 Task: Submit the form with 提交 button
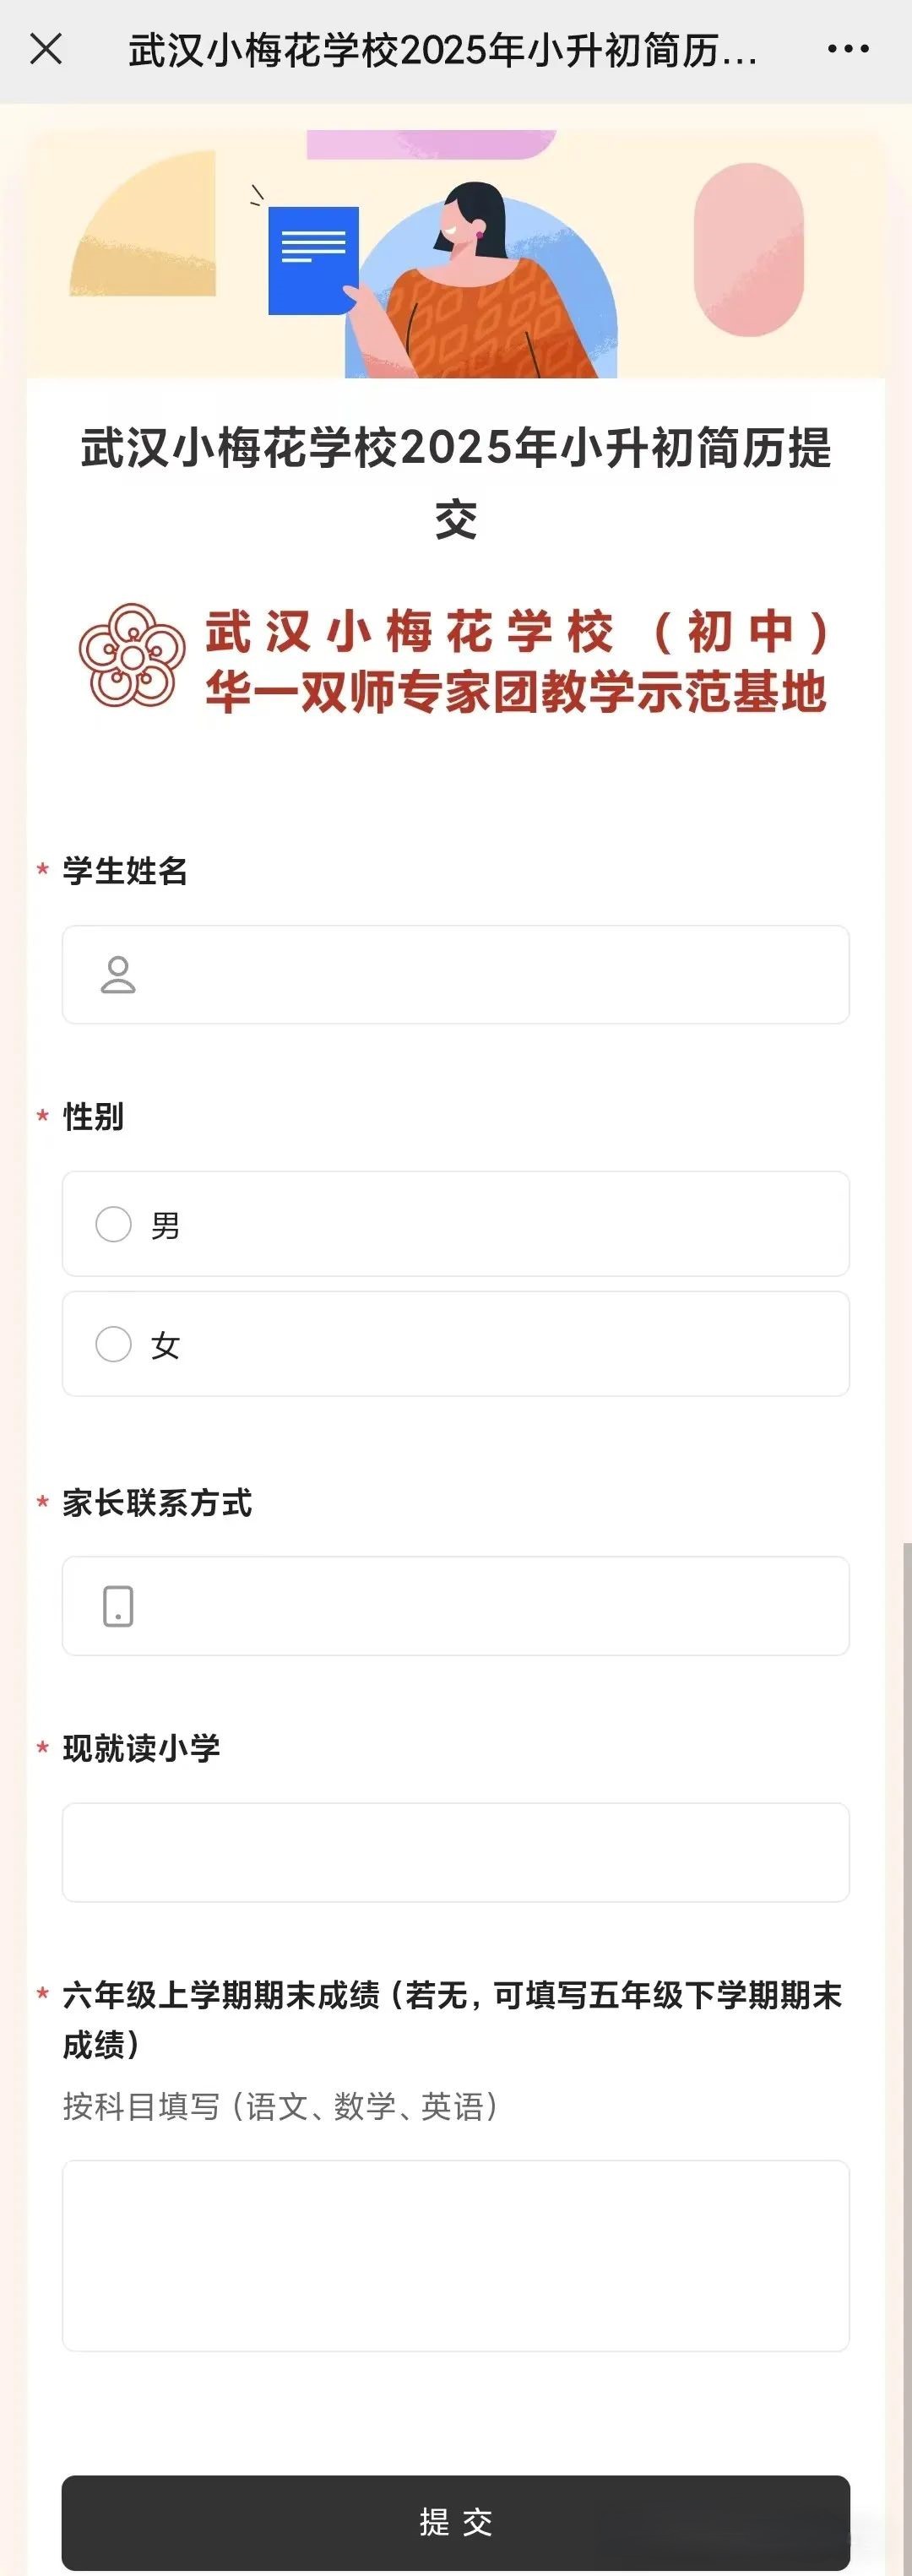(x=456, y=2522)
